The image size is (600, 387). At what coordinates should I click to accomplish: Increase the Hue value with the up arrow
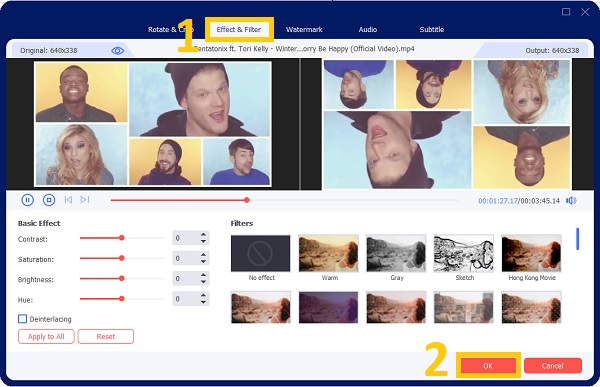[x=204, y=295]
